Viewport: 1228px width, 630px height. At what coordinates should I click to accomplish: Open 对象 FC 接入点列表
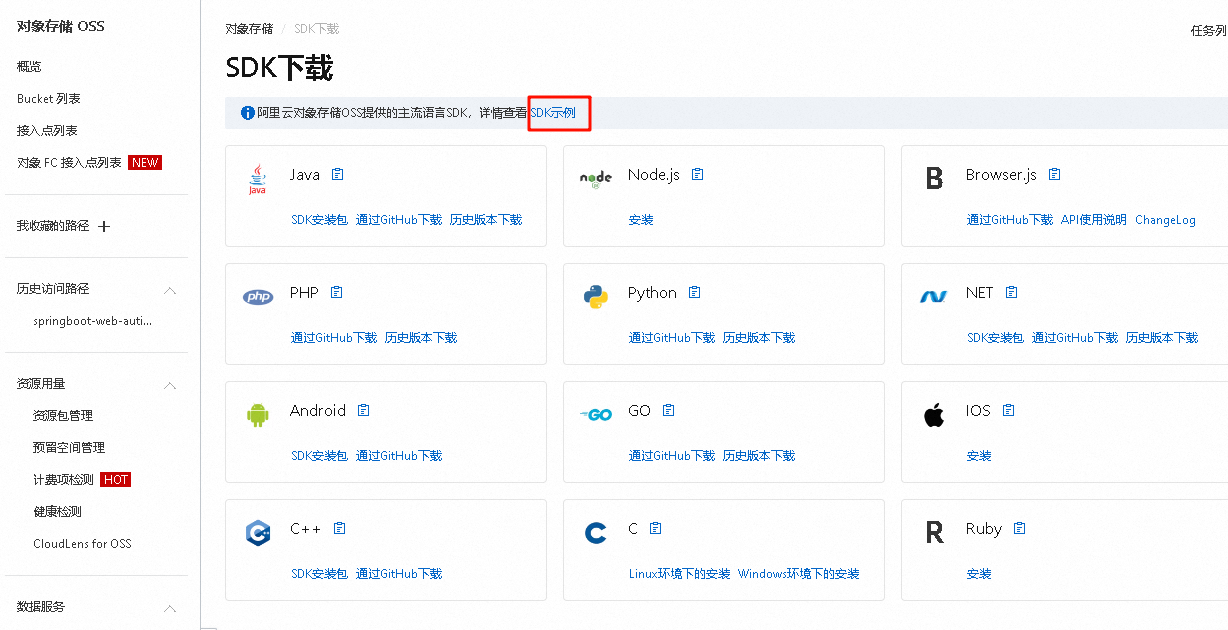click(x=69, y=162)
